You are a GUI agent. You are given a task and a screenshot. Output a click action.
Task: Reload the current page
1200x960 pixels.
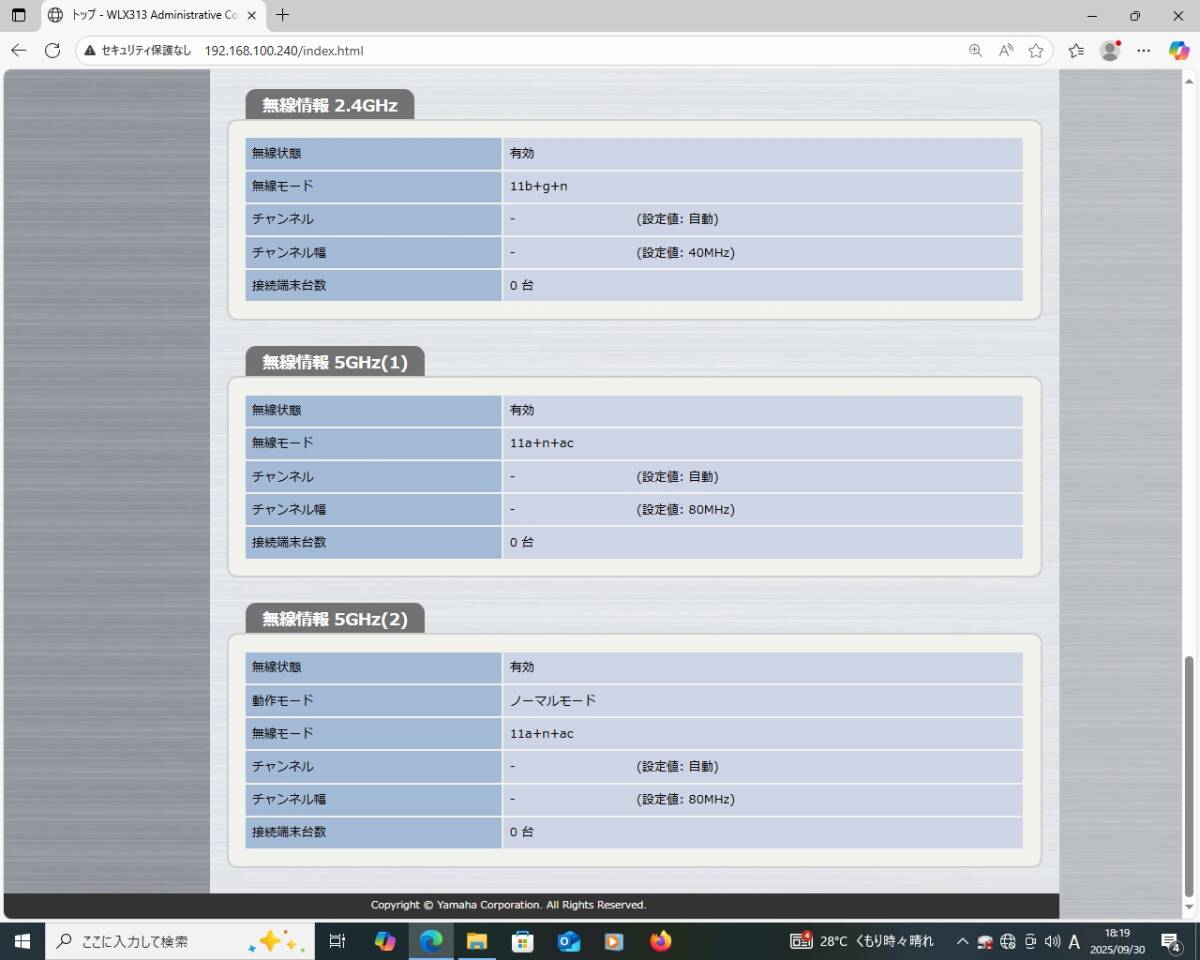click(52, 50)
